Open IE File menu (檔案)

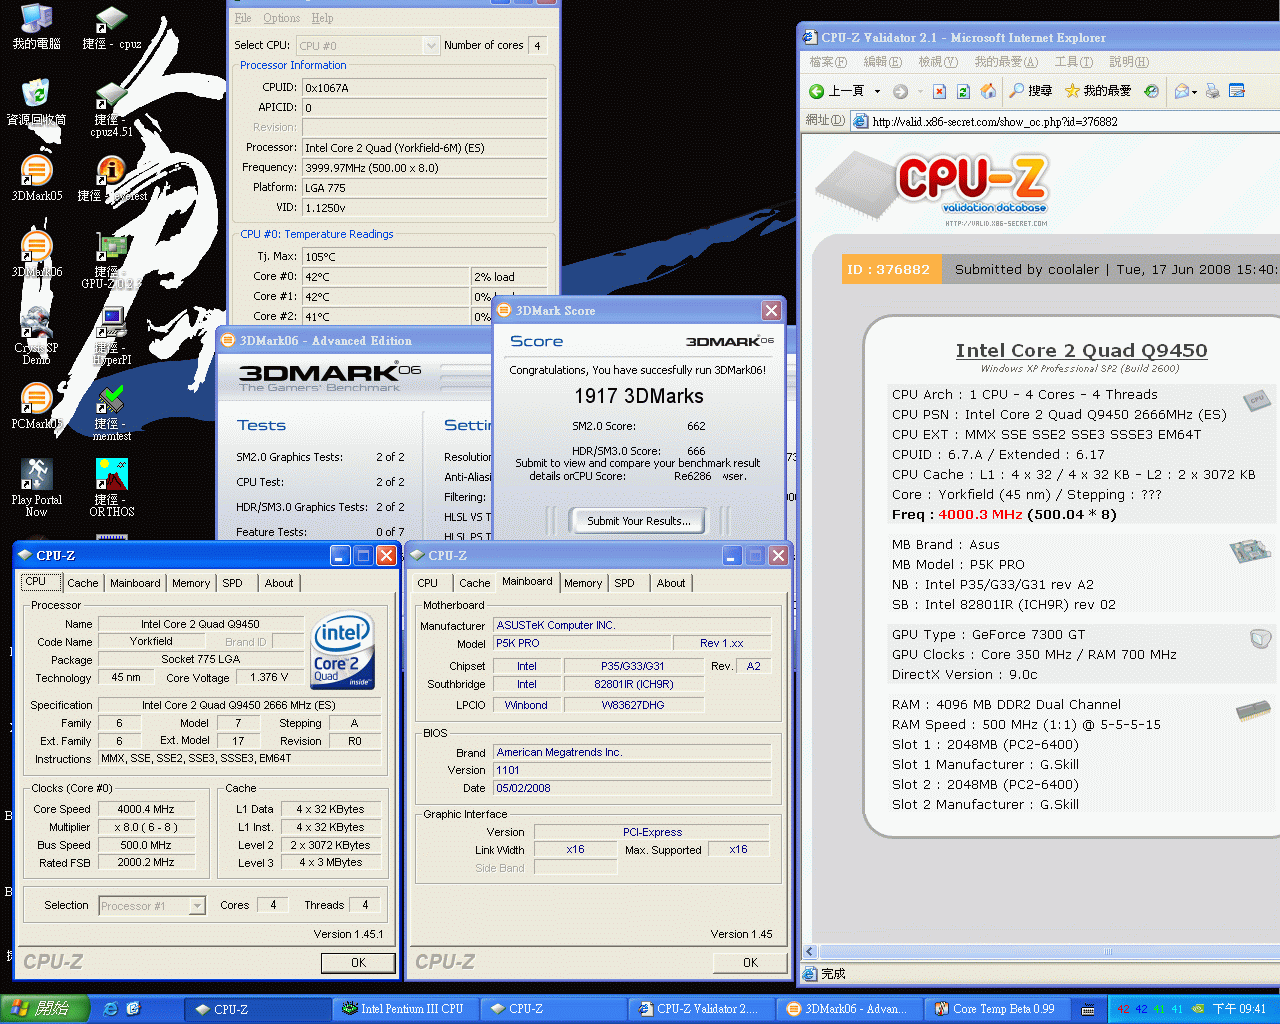[828, 62]
